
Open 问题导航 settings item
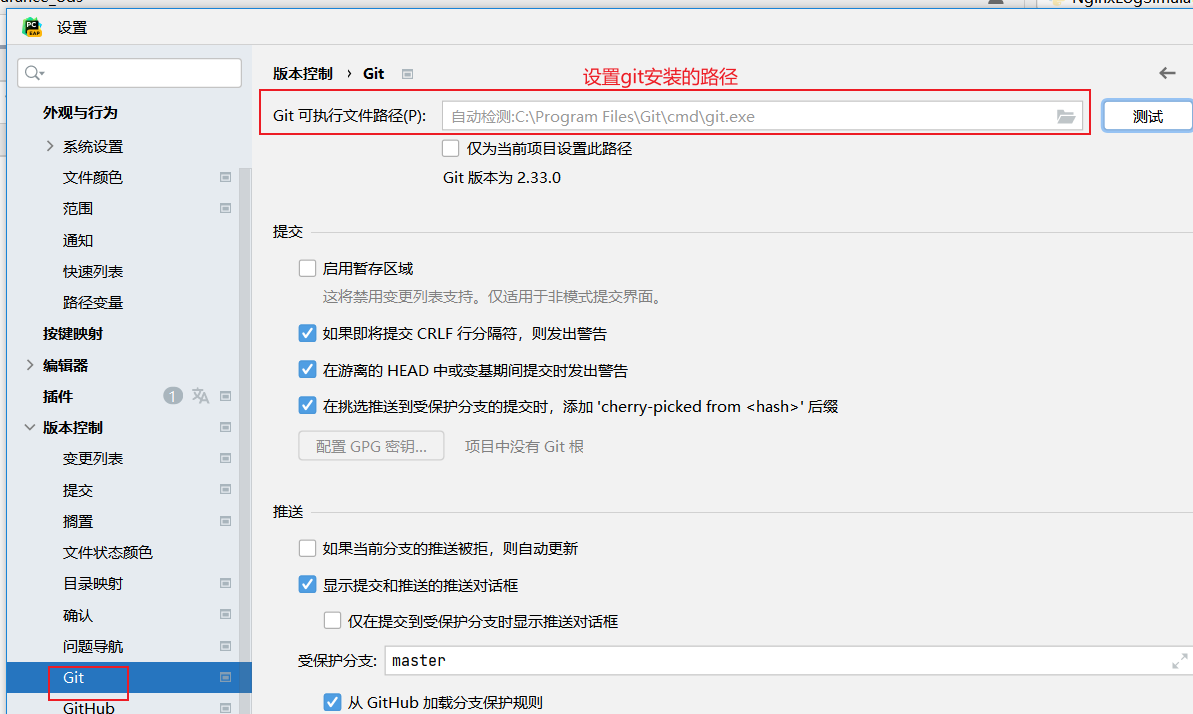(x=92, y=646)
